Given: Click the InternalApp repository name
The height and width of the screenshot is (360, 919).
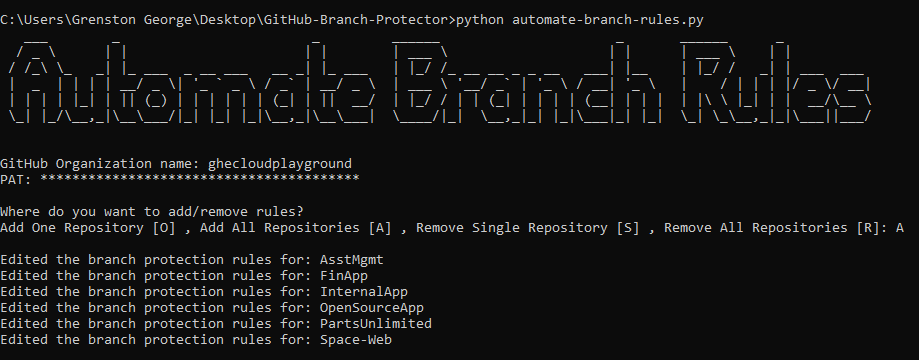Looking at the screenshot, I should point(363,291).
